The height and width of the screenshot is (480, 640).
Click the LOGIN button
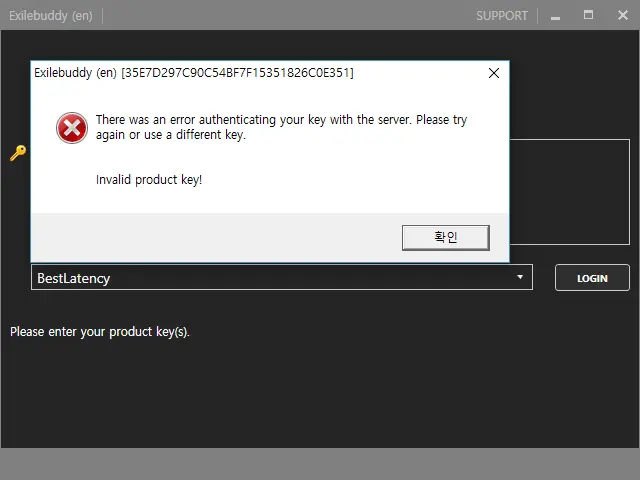coord(592,278)
